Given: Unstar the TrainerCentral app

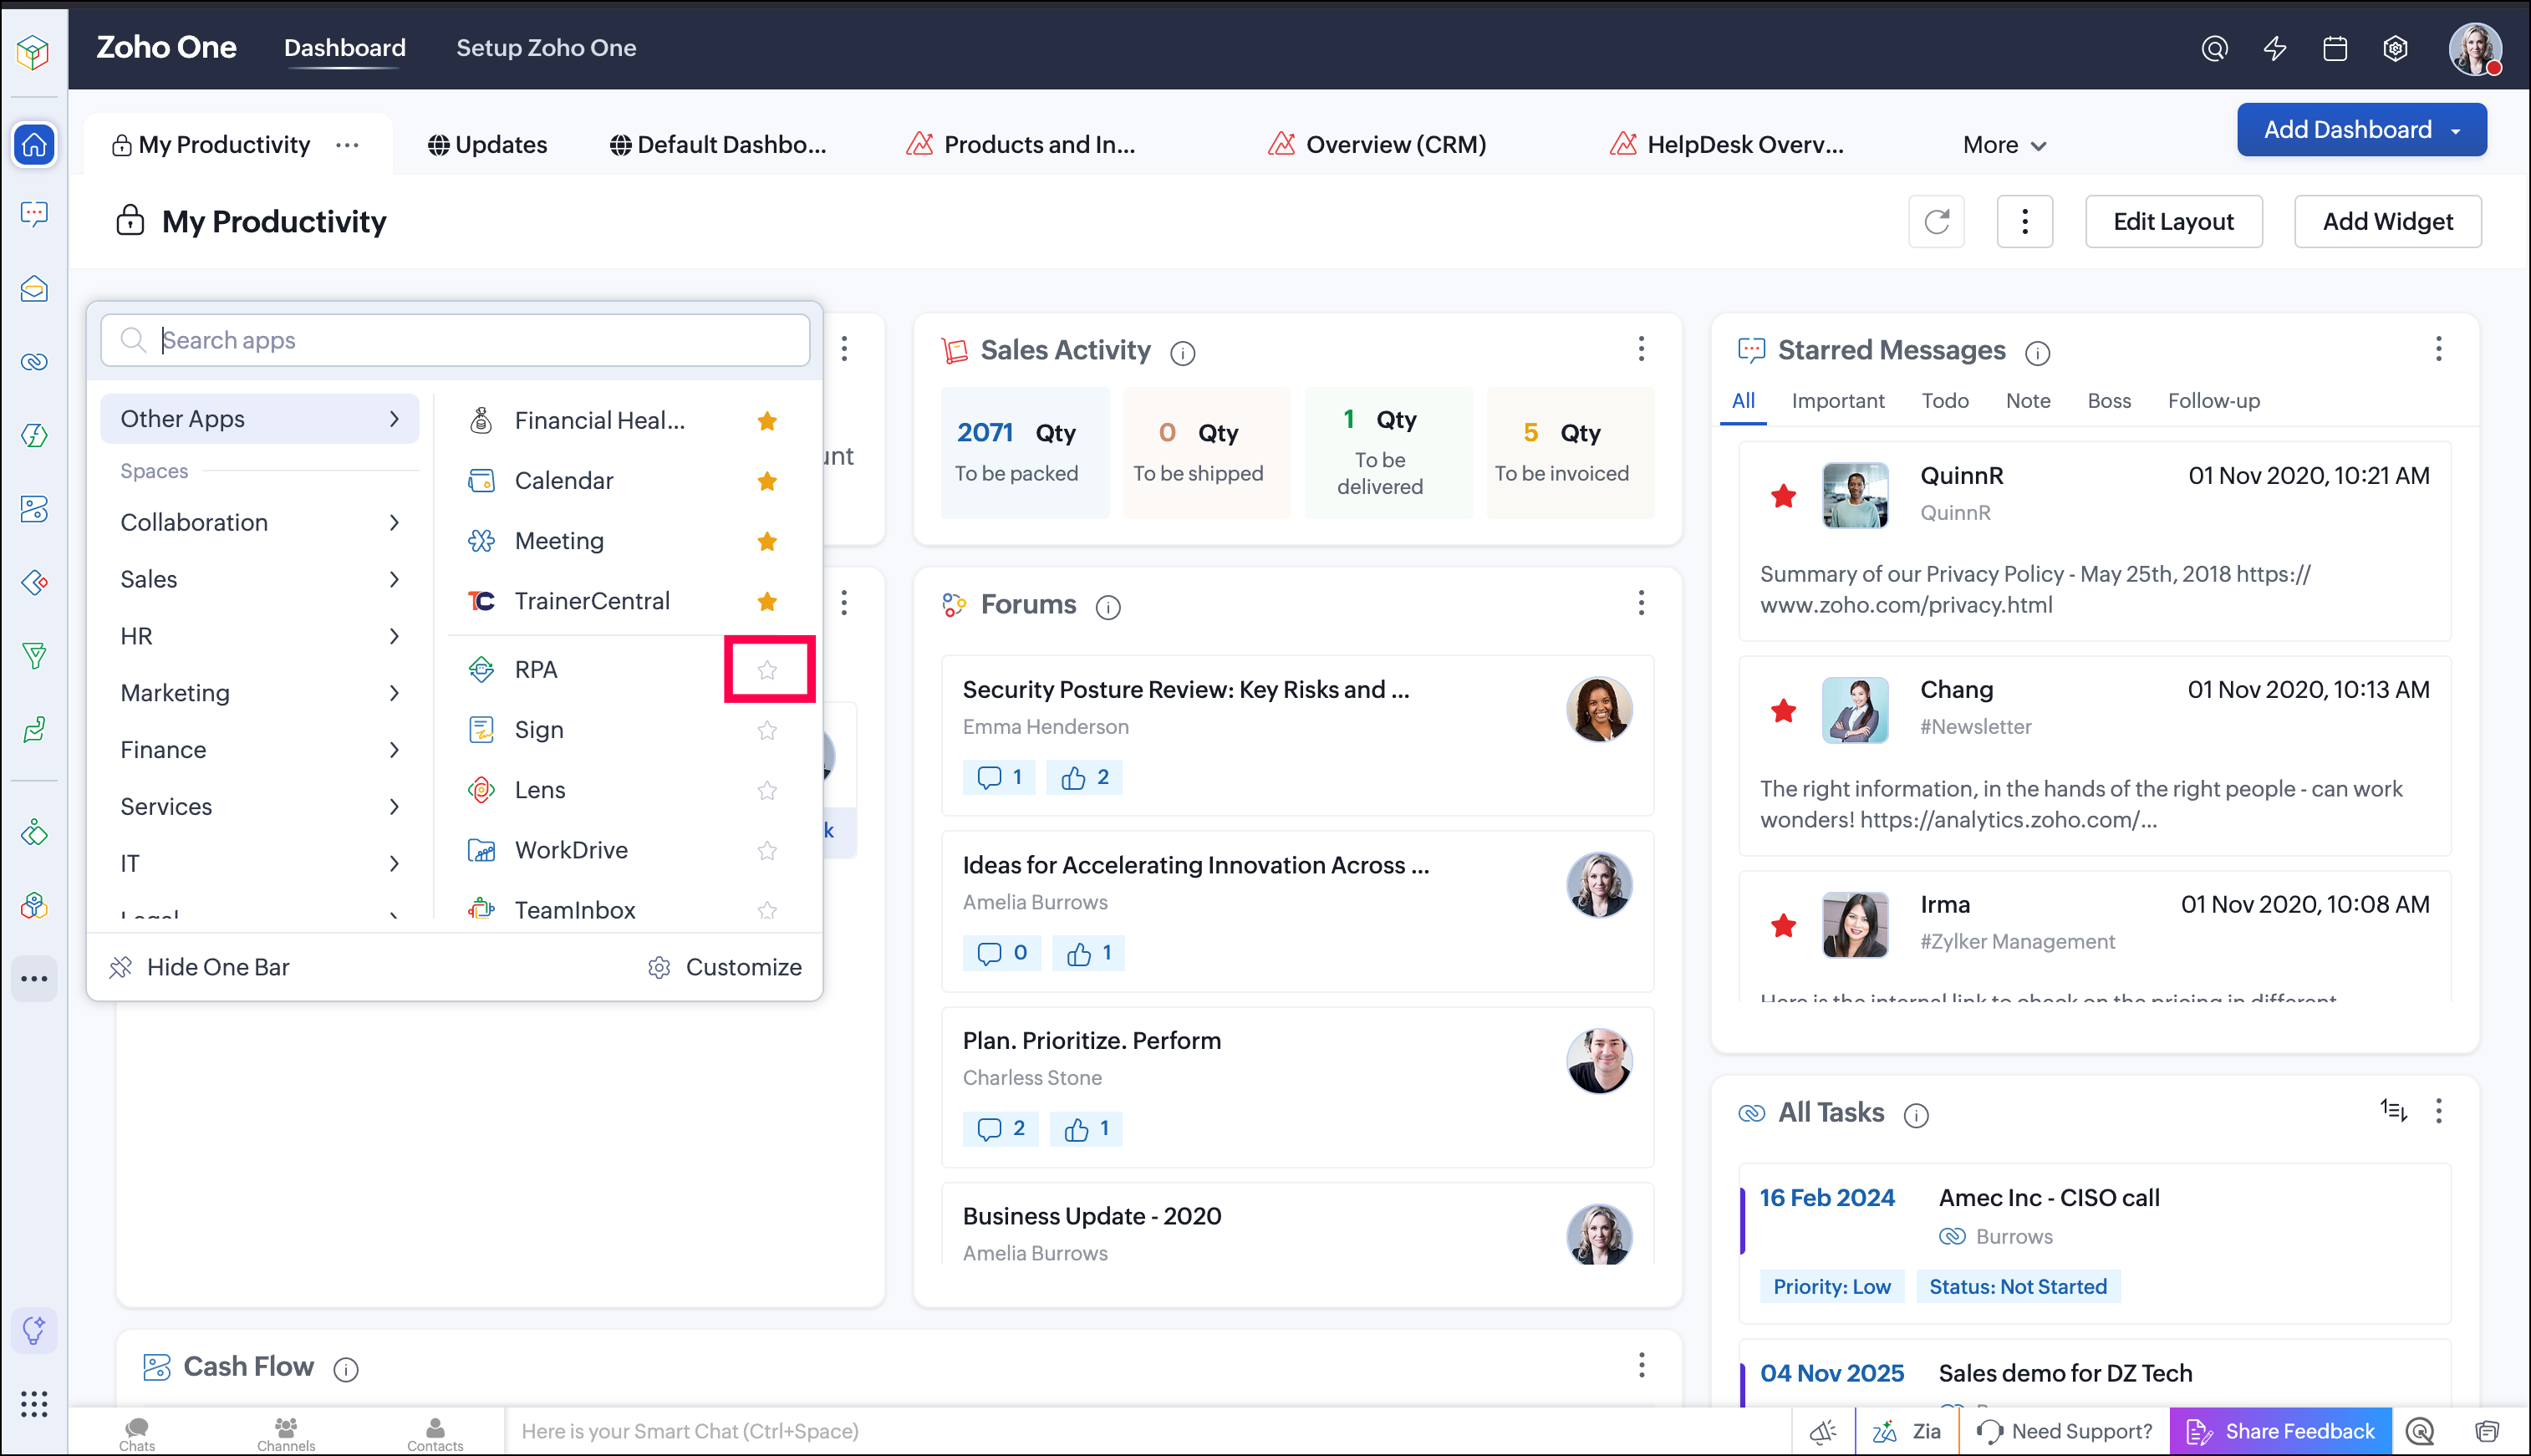Looking at the screenshot, I should click(x=767, y=601).
